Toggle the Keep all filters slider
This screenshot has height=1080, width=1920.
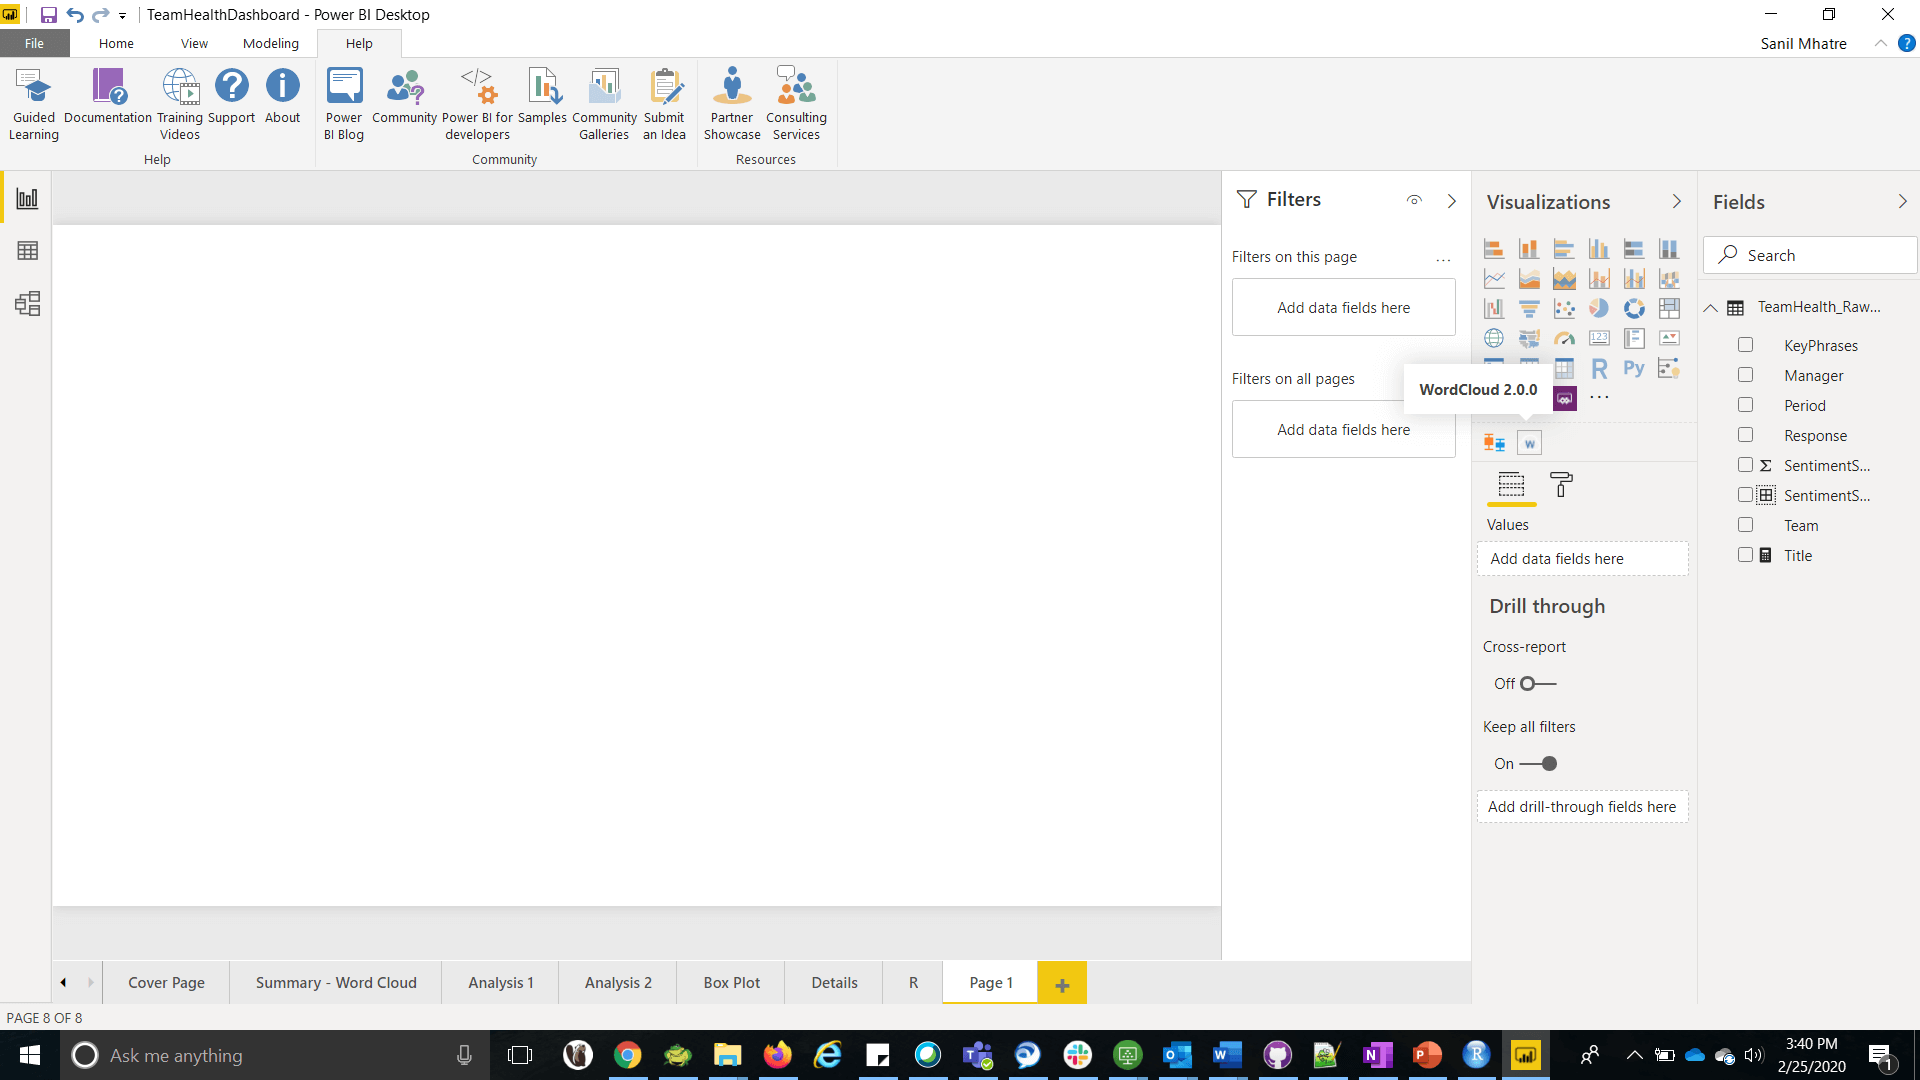point(1538,764)
